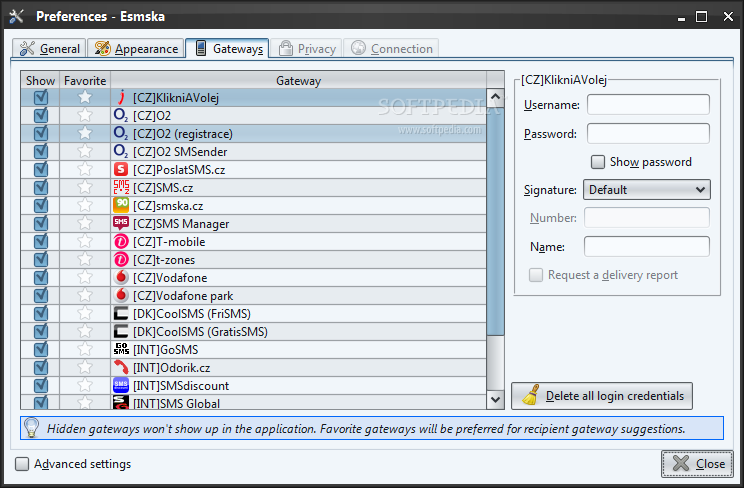Focus the Password input field

click(648, 133)
